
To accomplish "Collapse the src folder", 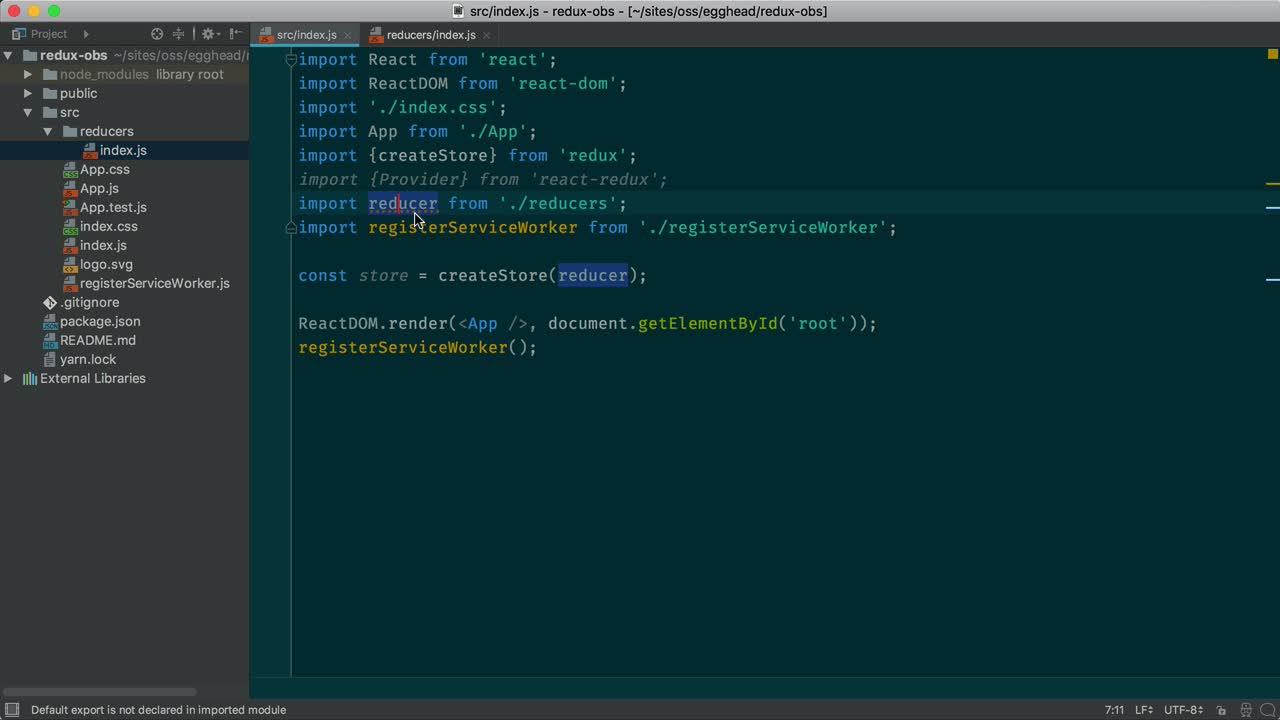I will (28, 113).
